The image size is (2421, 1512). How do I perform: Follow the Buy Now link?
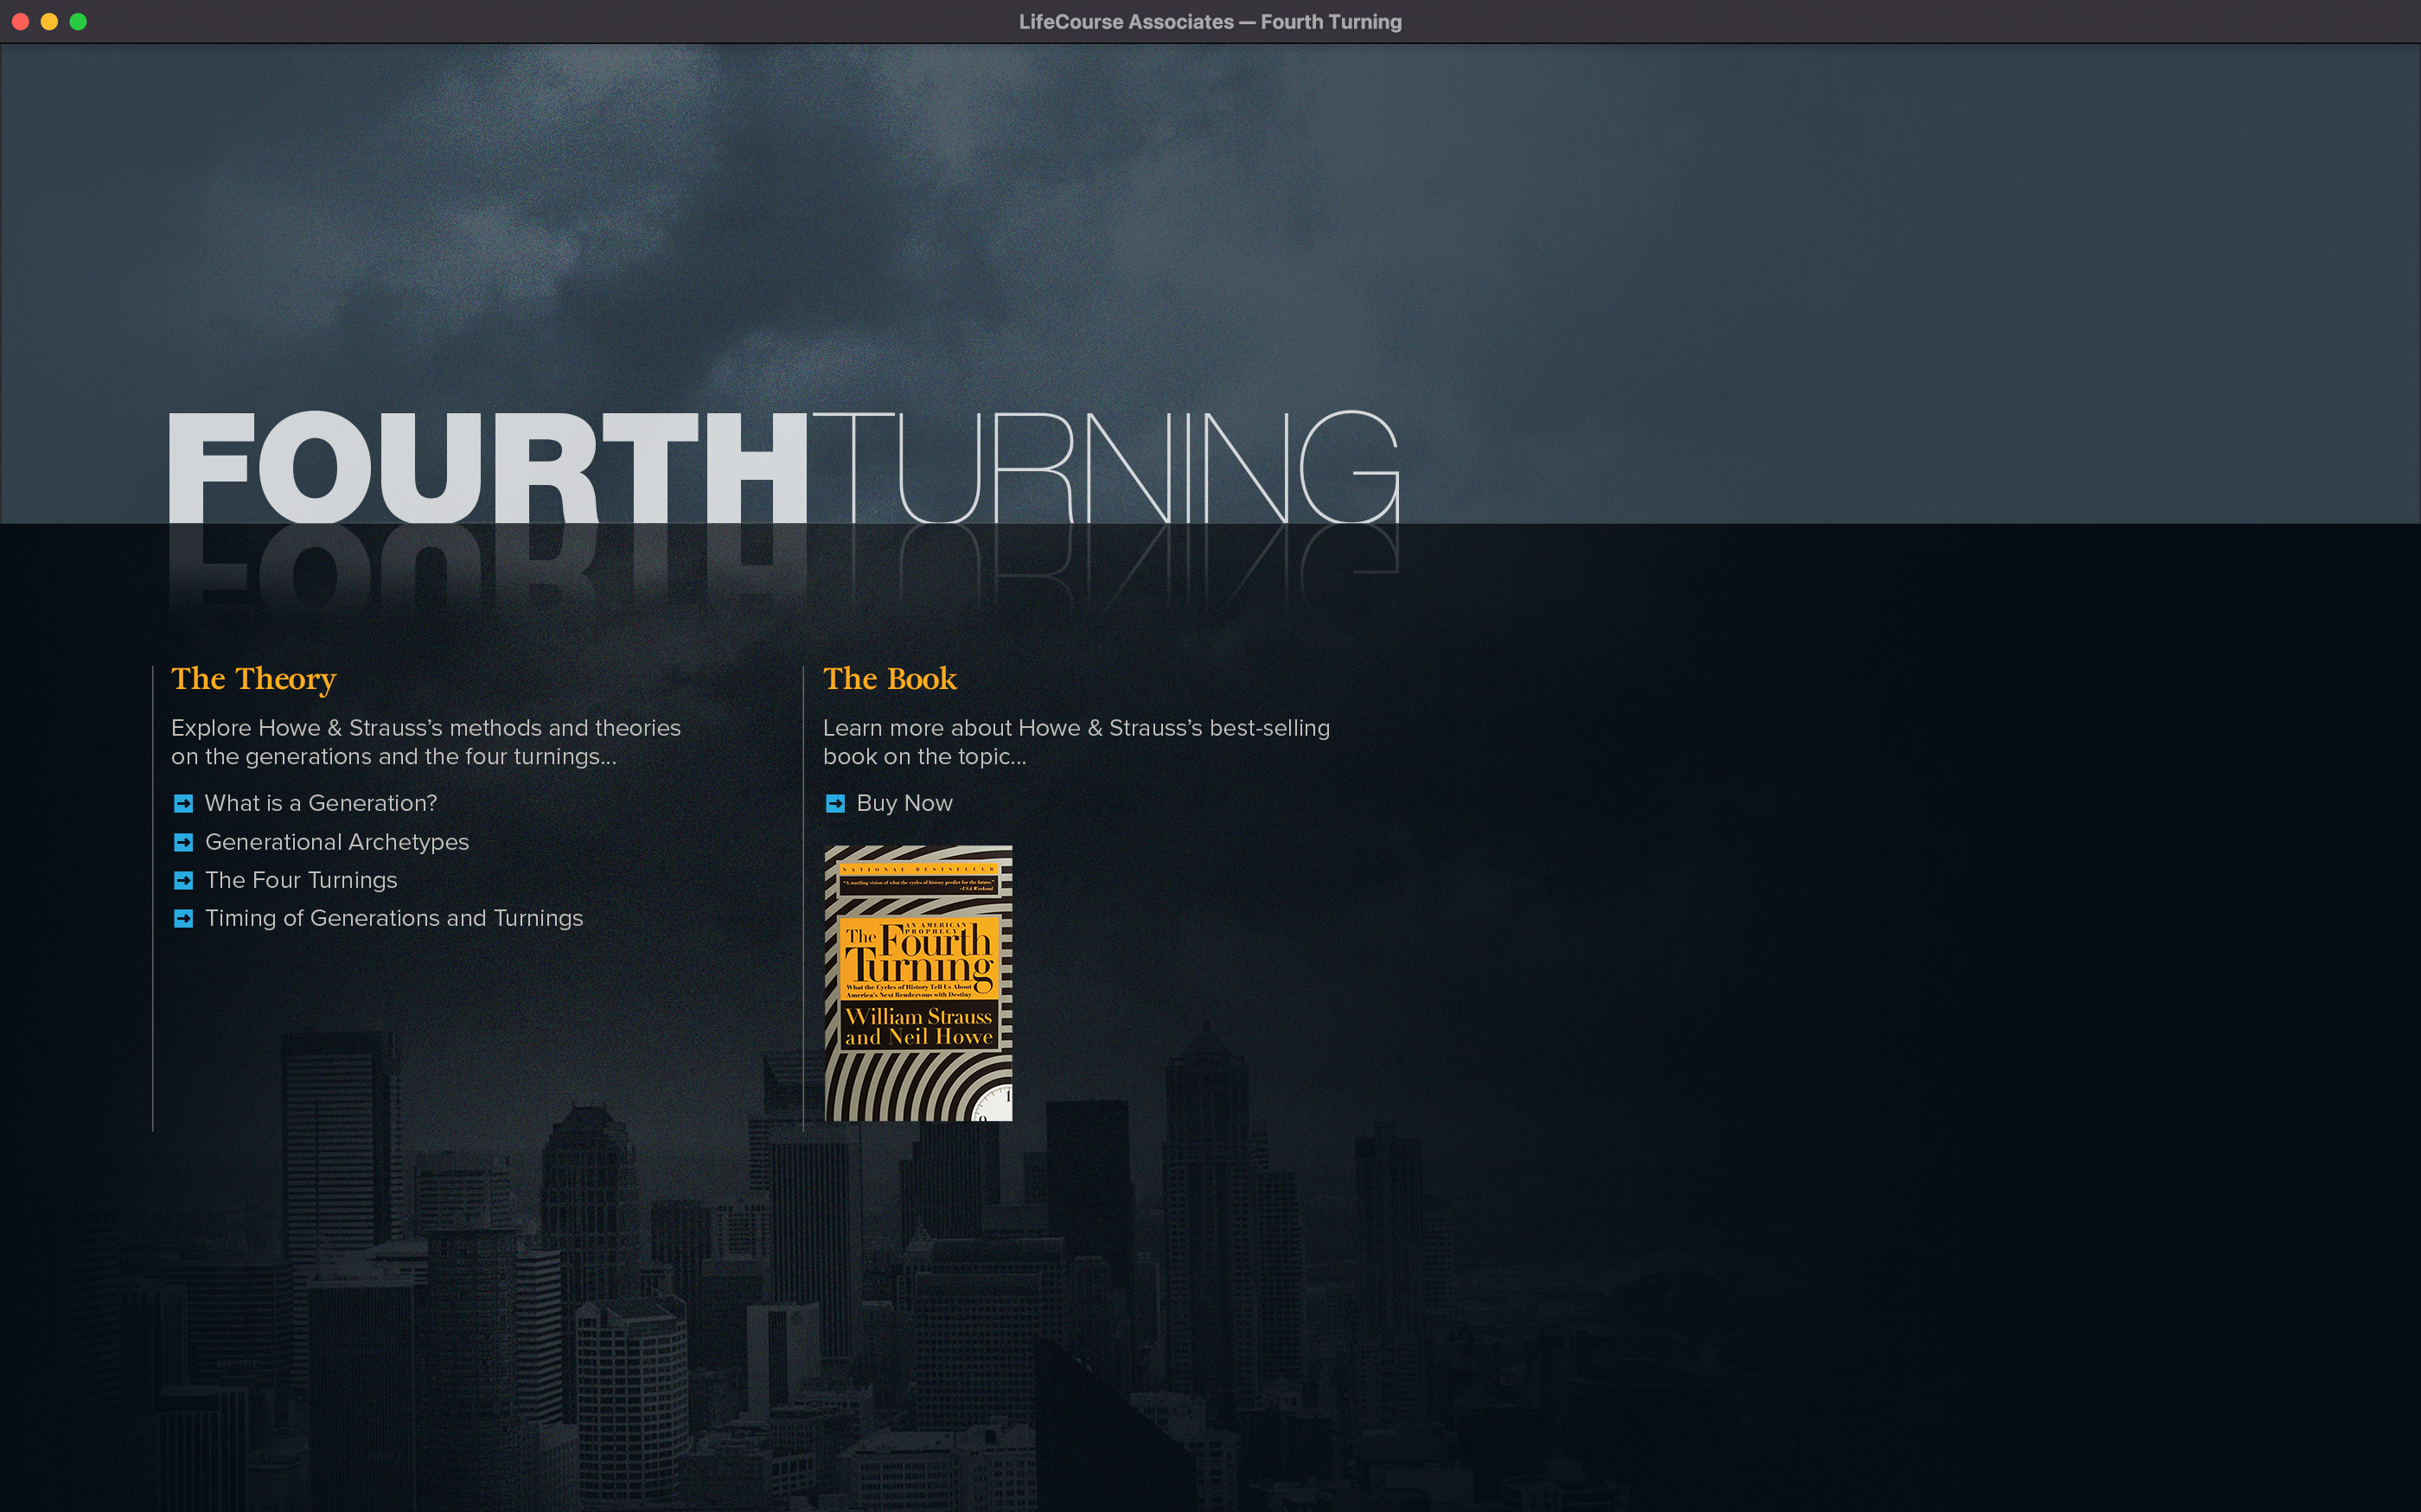[904, 803]
